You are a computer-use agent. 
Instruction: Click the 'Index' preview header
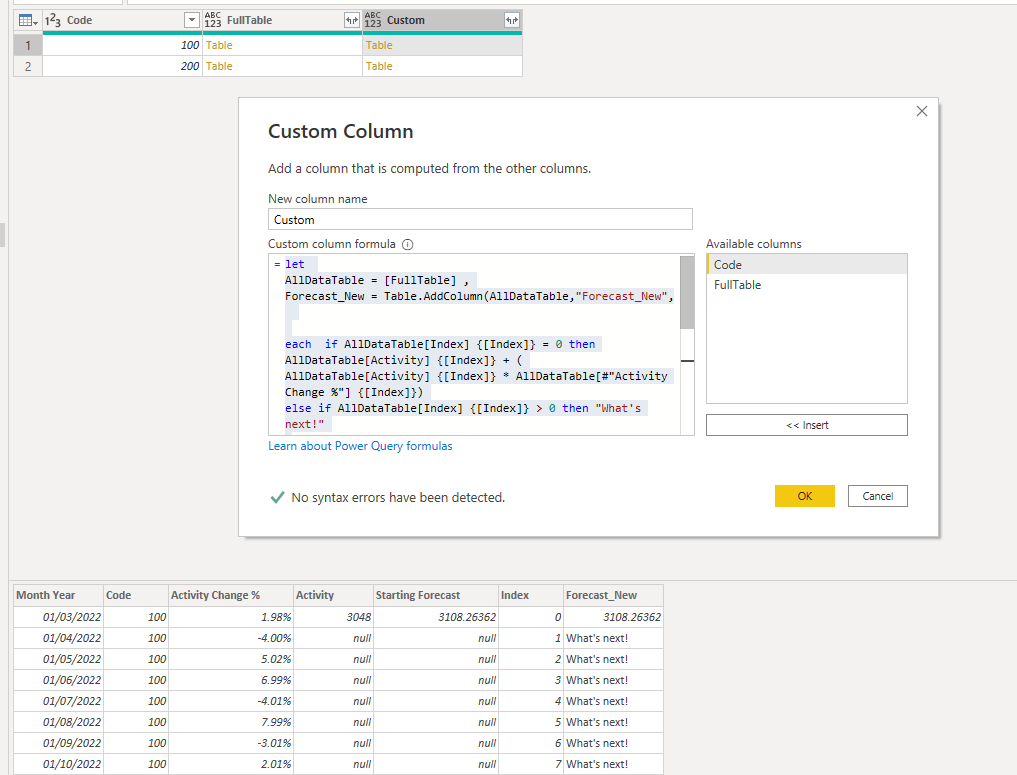[x=531, y=595]
